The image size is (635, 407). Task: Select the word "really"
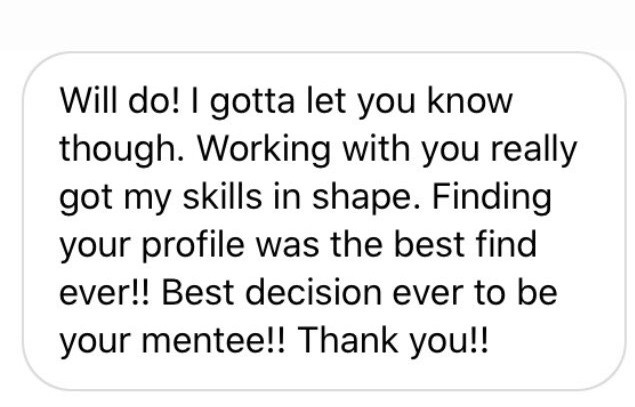[534, 151]
